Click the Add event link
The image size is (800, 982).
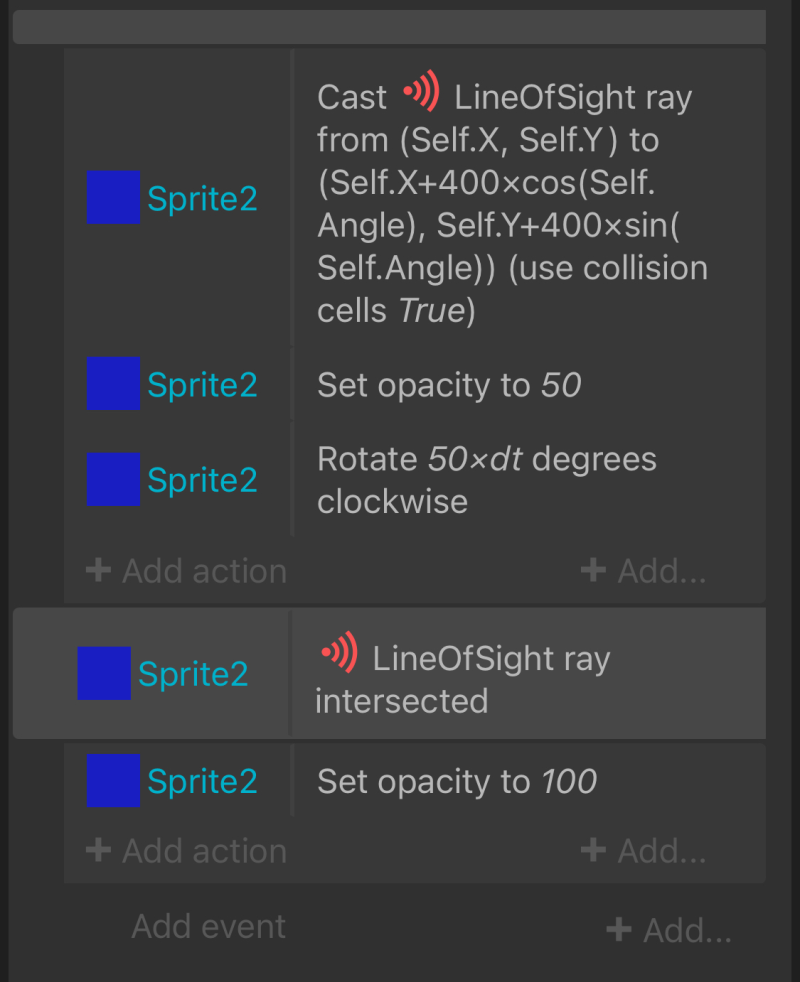pos(209,926)
